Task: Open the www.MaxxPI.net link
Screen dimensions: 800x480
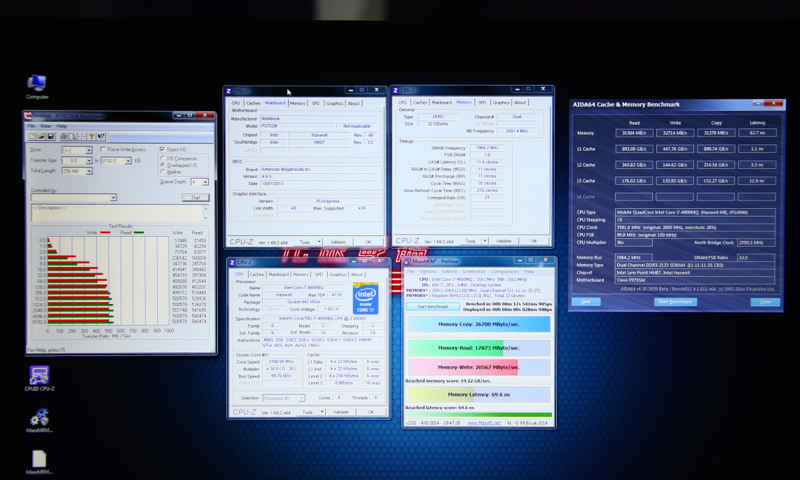Action: (x=484, y=423)
